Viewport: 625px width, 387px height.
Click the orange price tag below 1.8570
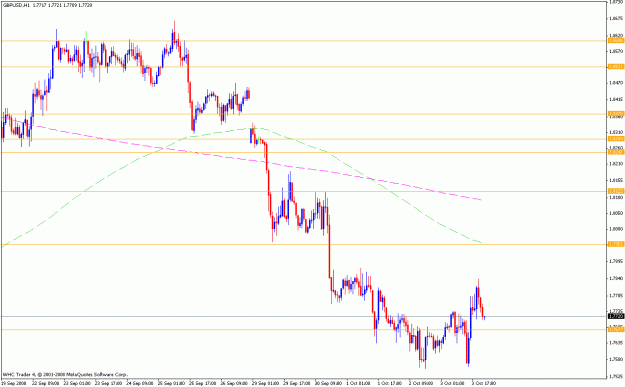615,67
